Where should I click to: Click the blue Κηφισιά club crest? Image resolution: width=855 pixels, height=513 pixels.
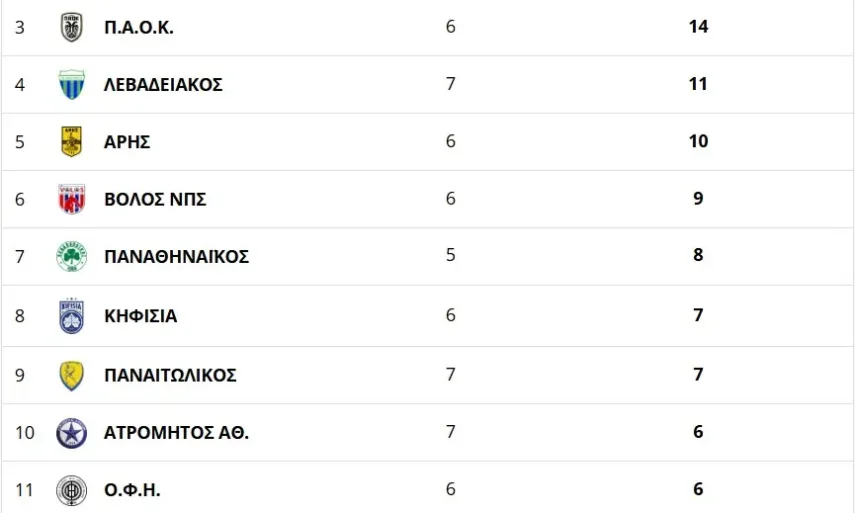[72, 316]
